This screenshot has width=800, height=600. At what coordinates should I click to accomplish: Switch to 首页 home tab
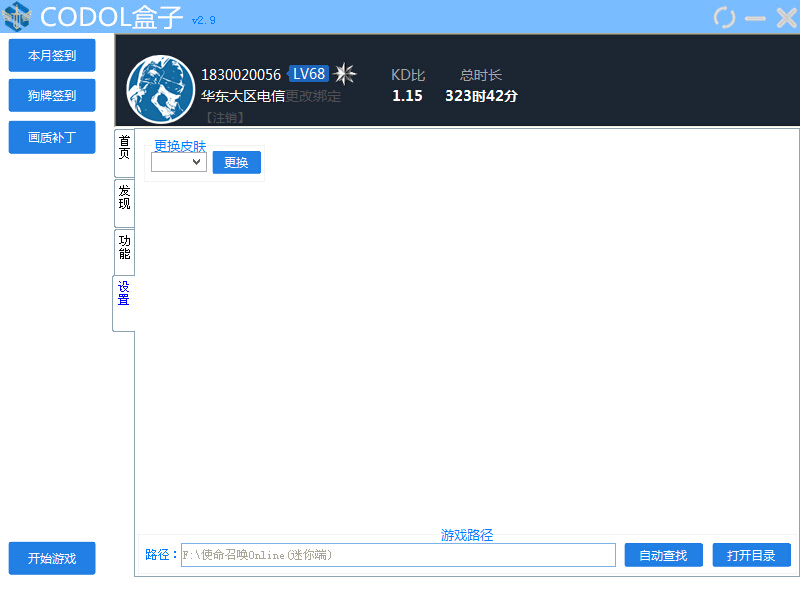point(124,153)
